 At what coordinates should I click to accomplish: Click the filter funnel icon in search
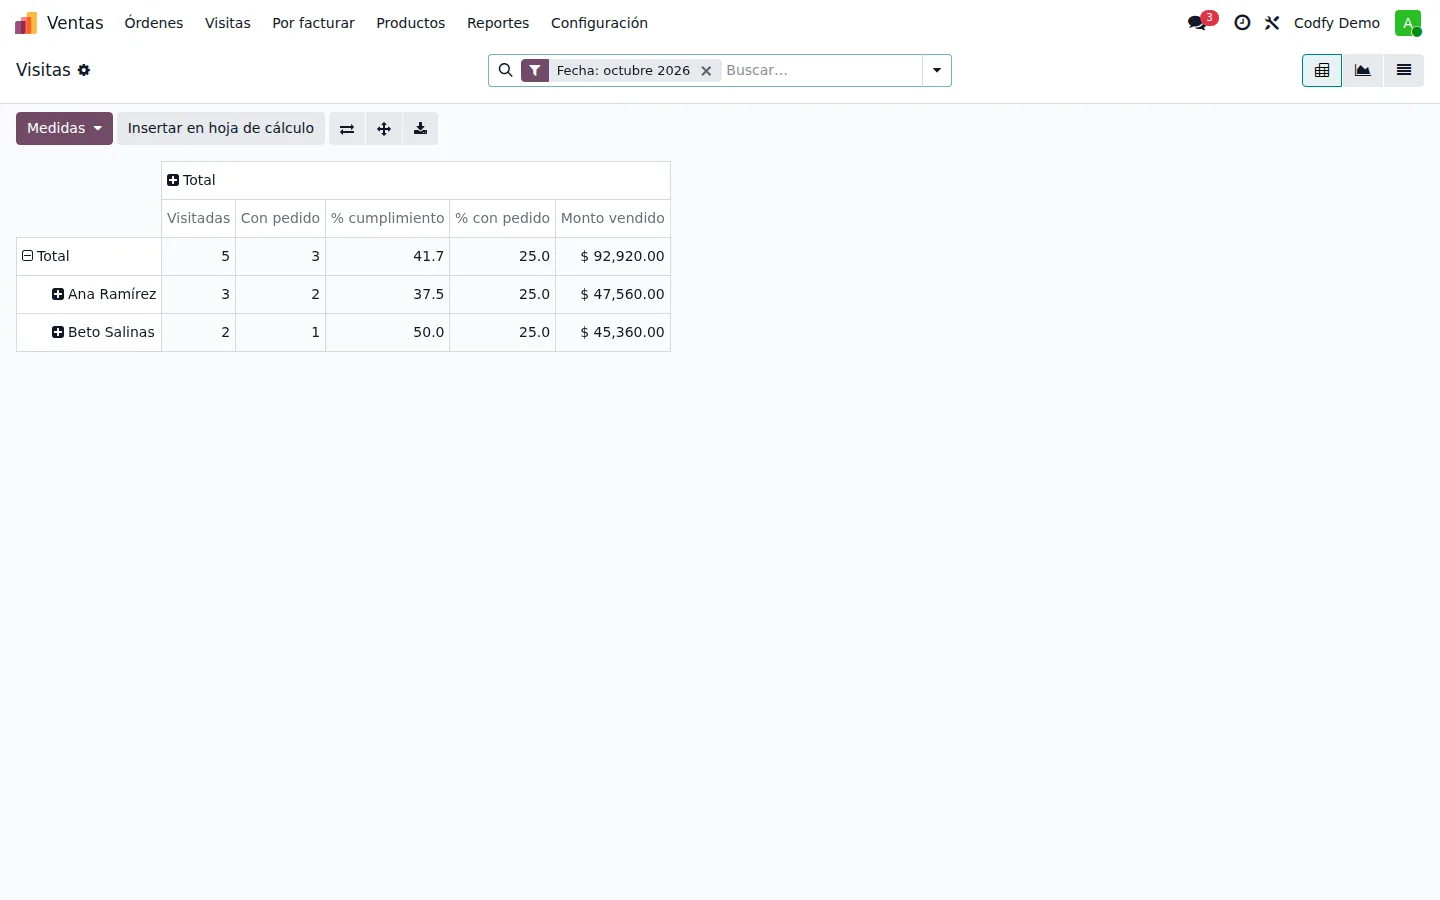[535, 70]
